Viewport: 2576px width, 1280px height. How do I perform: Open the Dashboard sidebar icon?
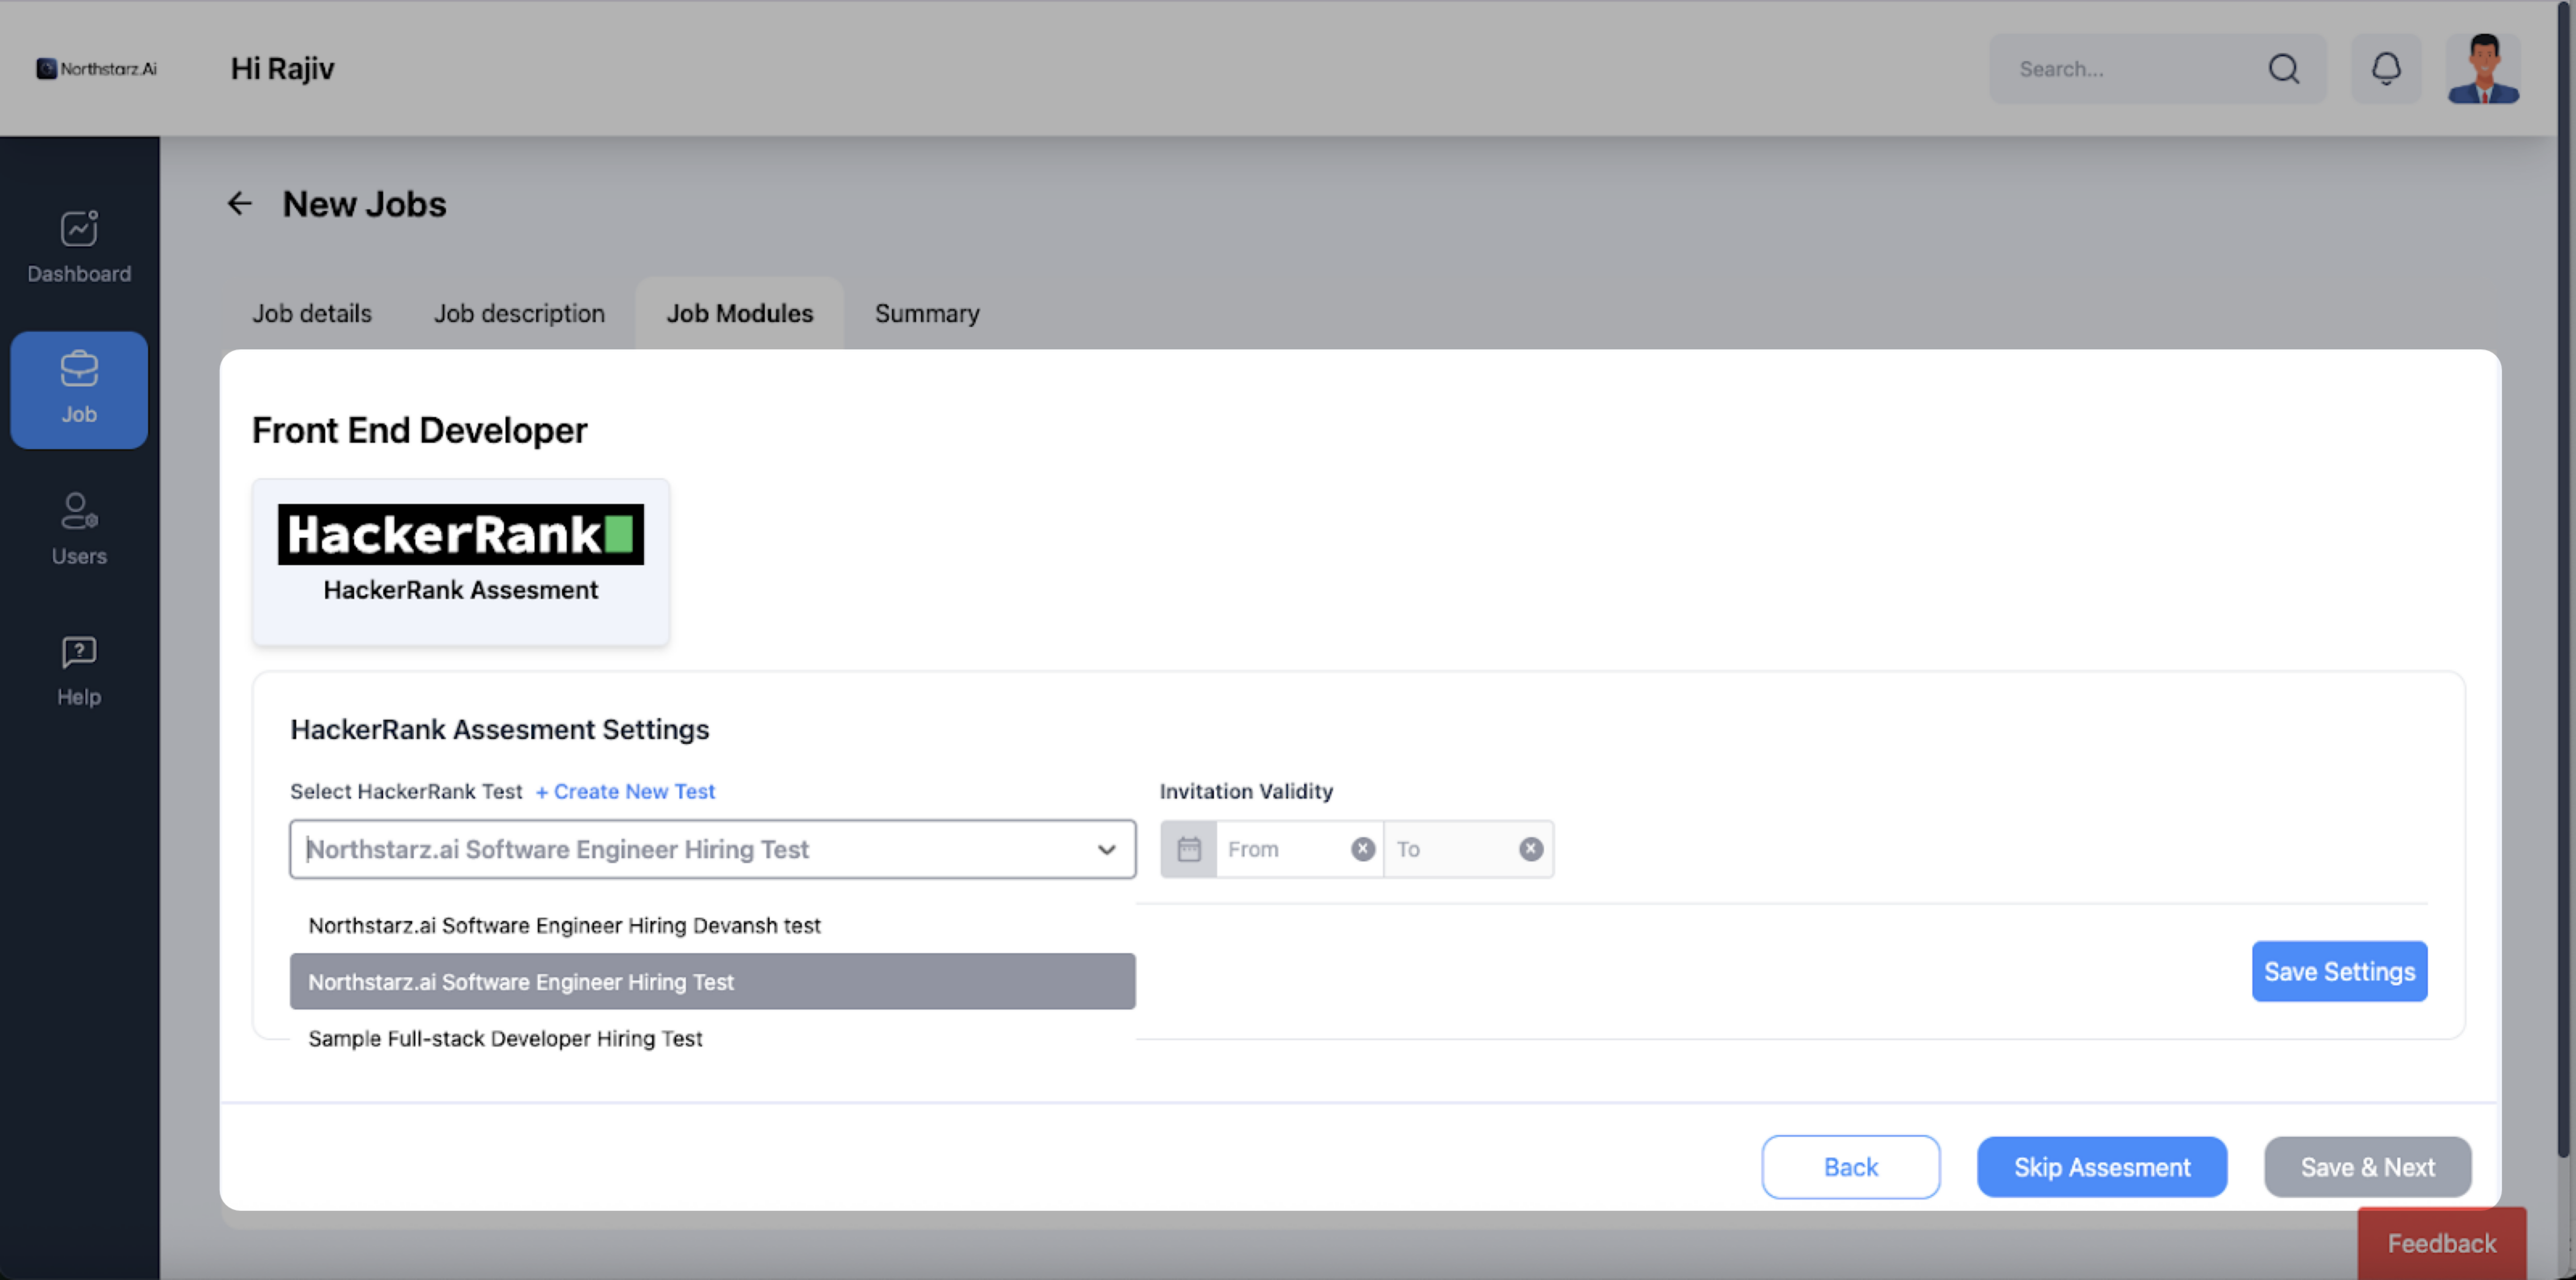[x=79, y=229]
